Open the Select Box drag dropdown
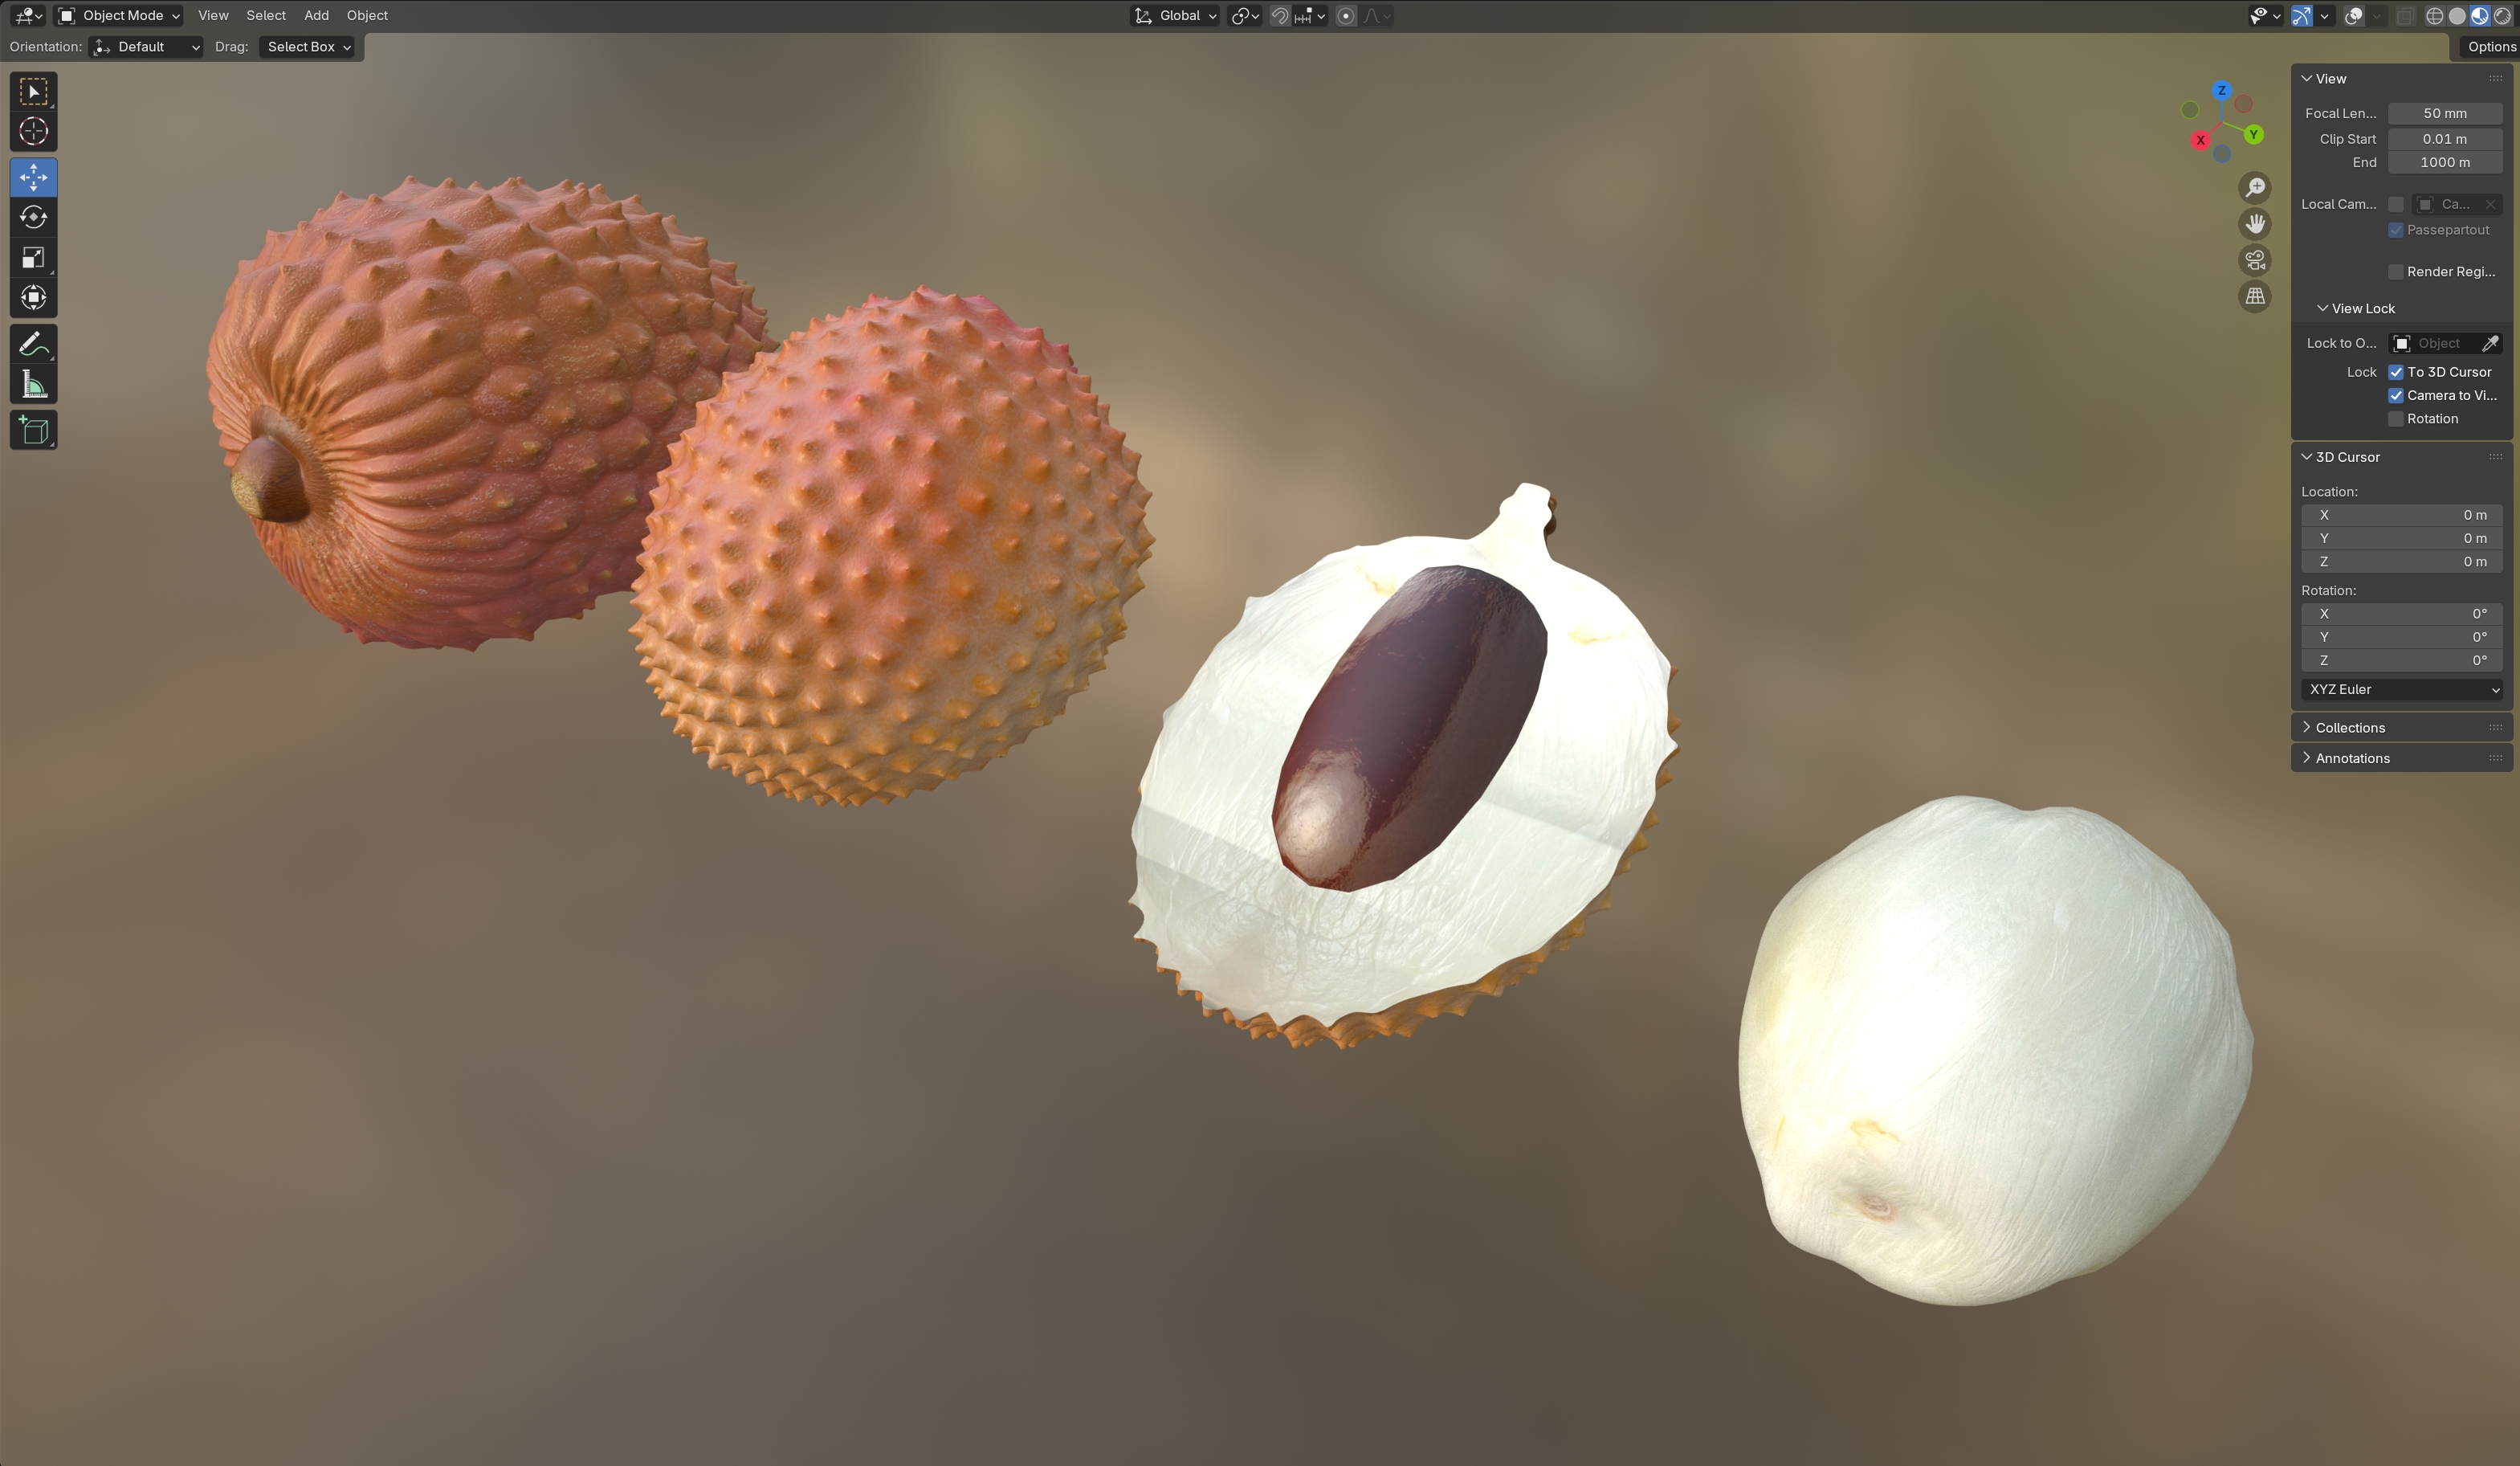This screenshot has height=1466, width=2520. [308, 47]
